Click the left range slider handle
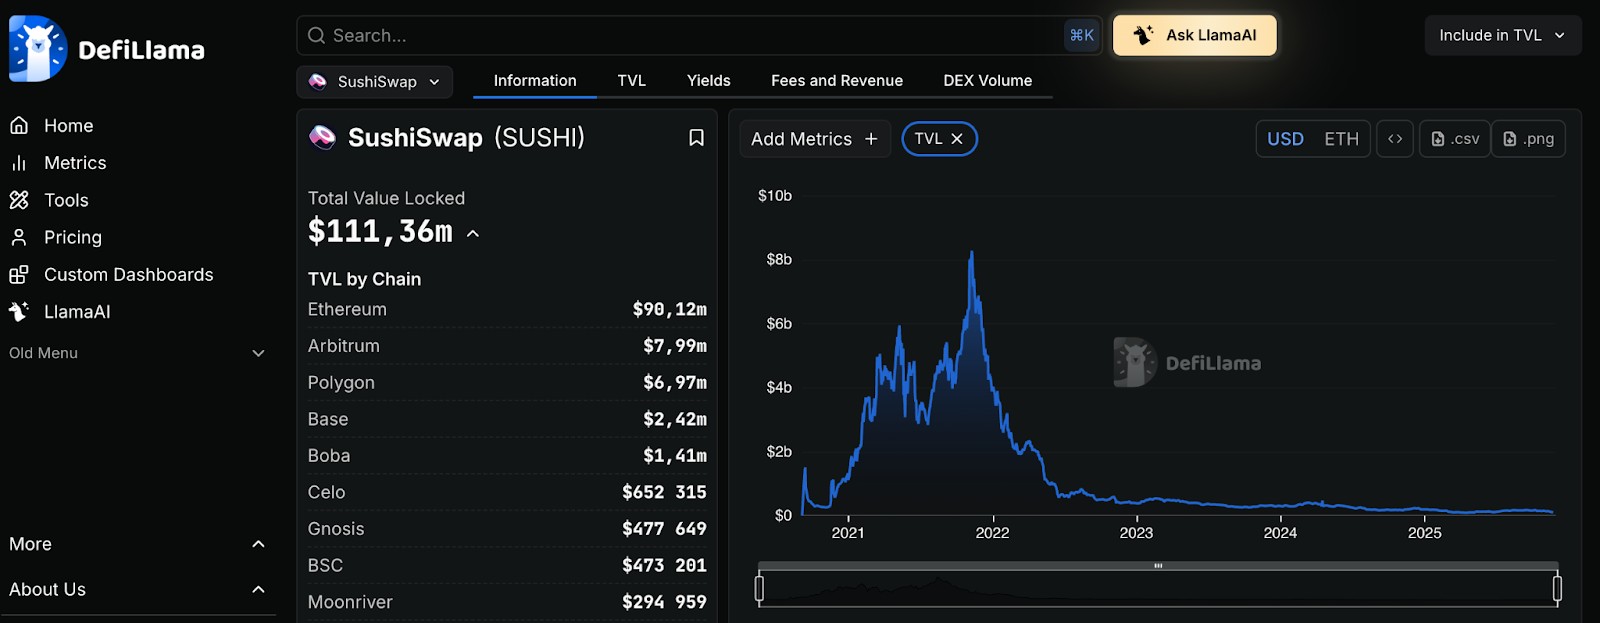 coord(759,589)
